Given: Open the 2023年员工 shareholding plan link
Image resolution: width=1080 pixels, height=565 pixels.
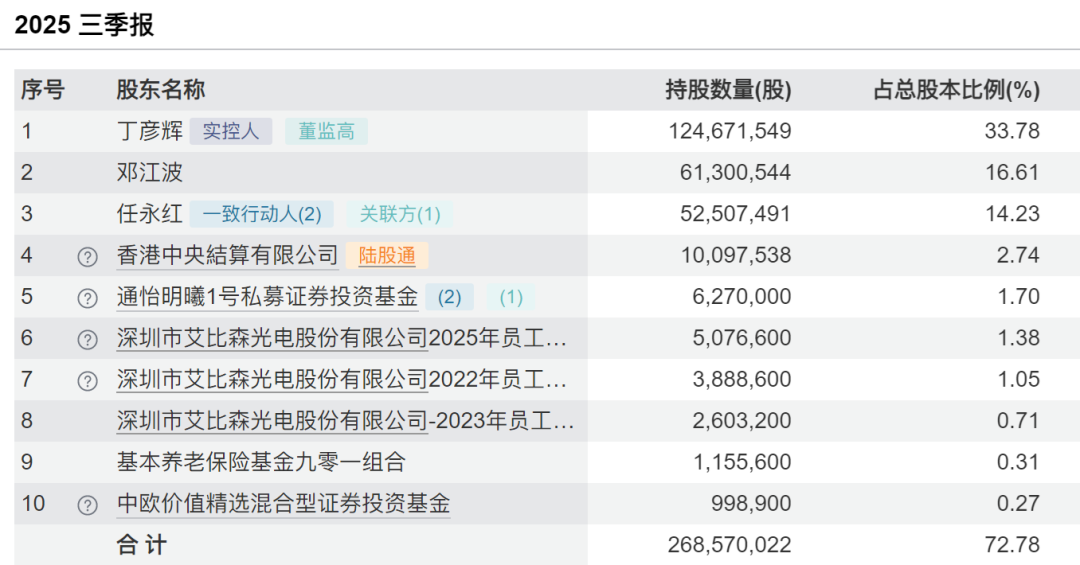Looking at the screenshot, I should [x=345, y=421].
